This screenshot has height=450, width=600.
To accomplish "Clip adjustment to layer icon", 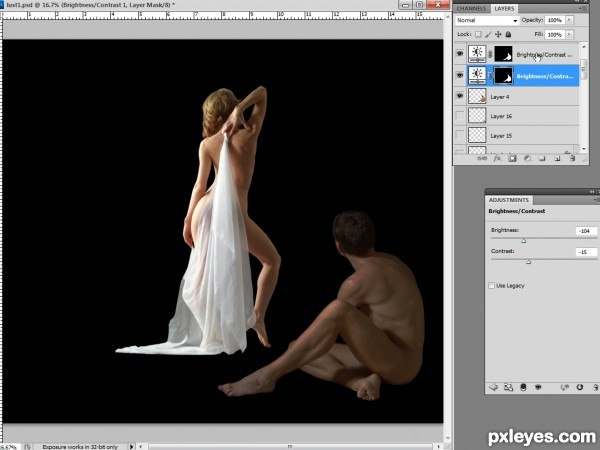I will click(x=523, y=387).
